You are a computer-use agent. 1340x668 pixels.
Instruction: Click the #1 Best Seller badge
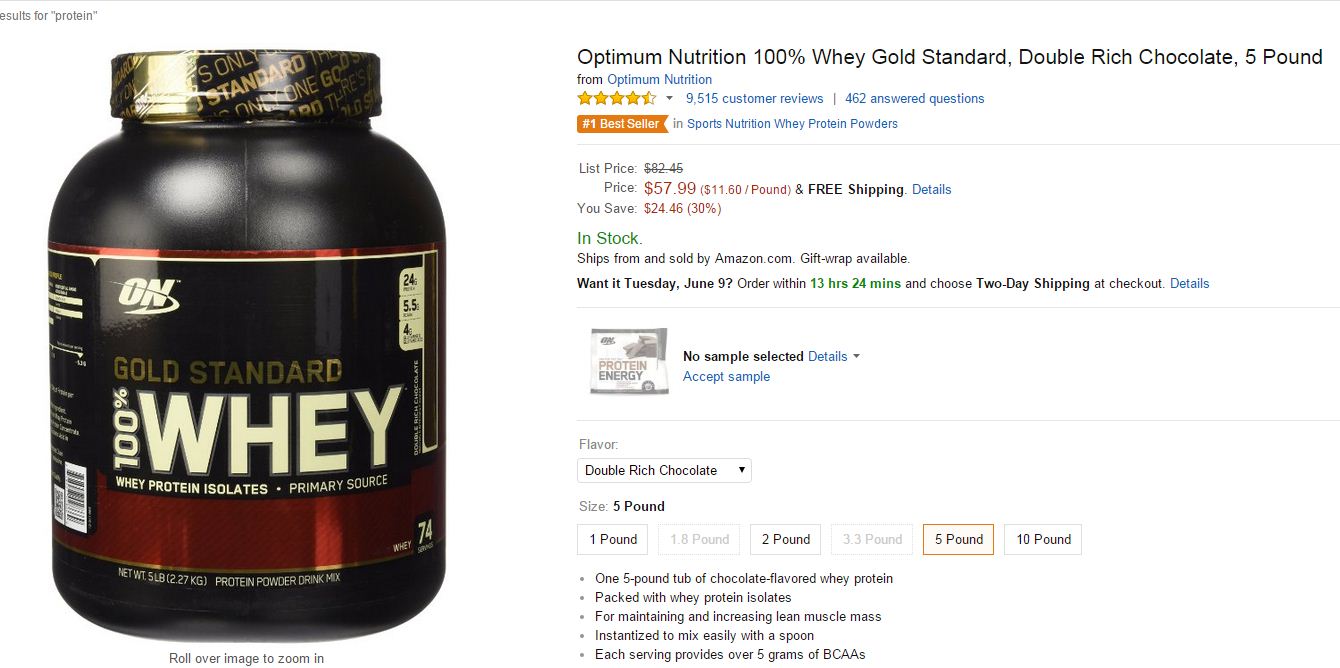pos(622,124)
